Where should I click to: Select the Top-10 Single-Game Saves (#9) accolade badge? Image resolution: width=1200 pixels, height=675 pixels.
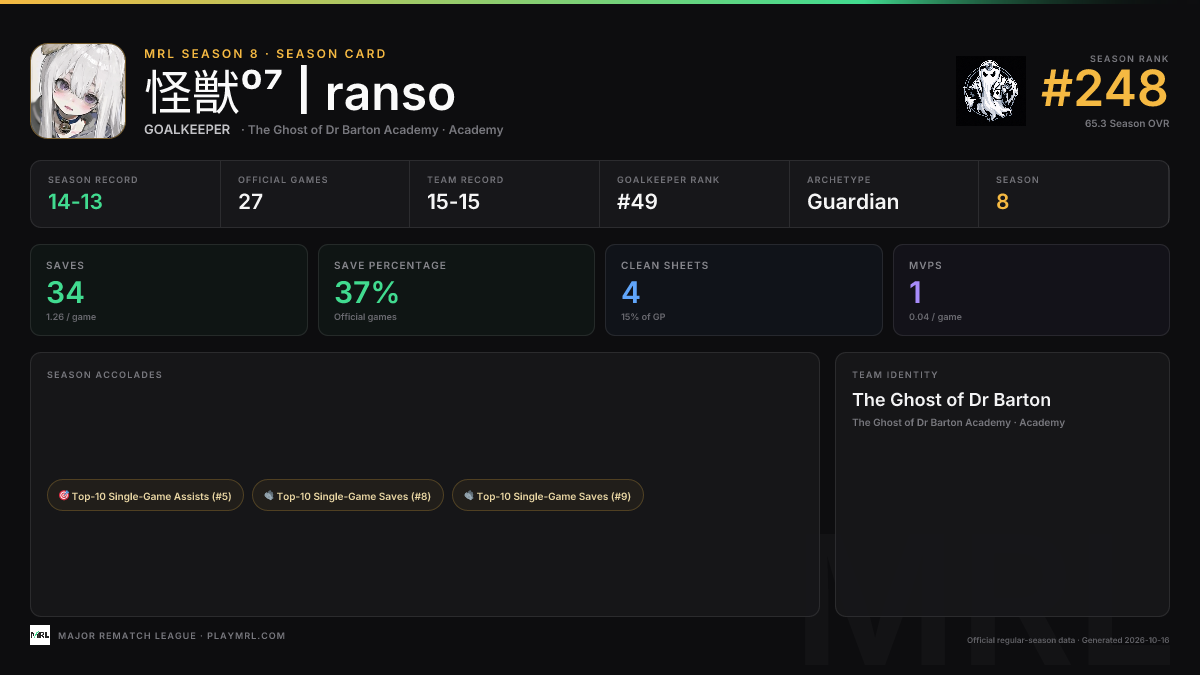[548, 496]
